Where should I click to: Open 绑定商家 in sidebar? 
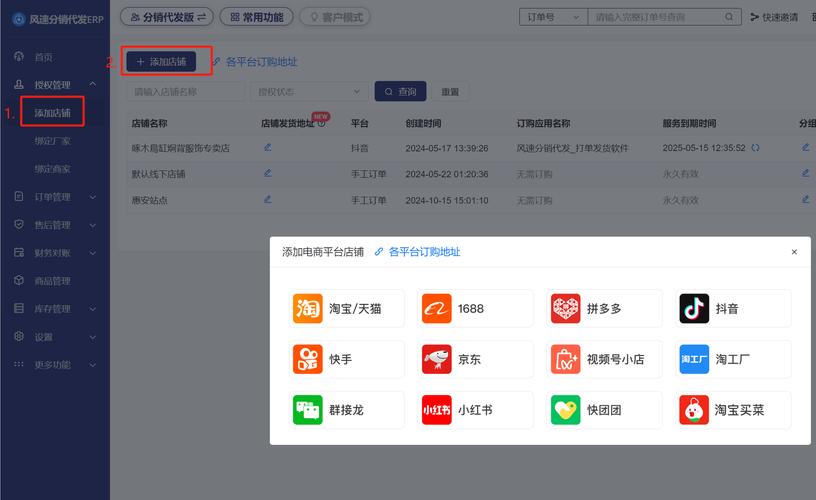[x=53, y=169]
